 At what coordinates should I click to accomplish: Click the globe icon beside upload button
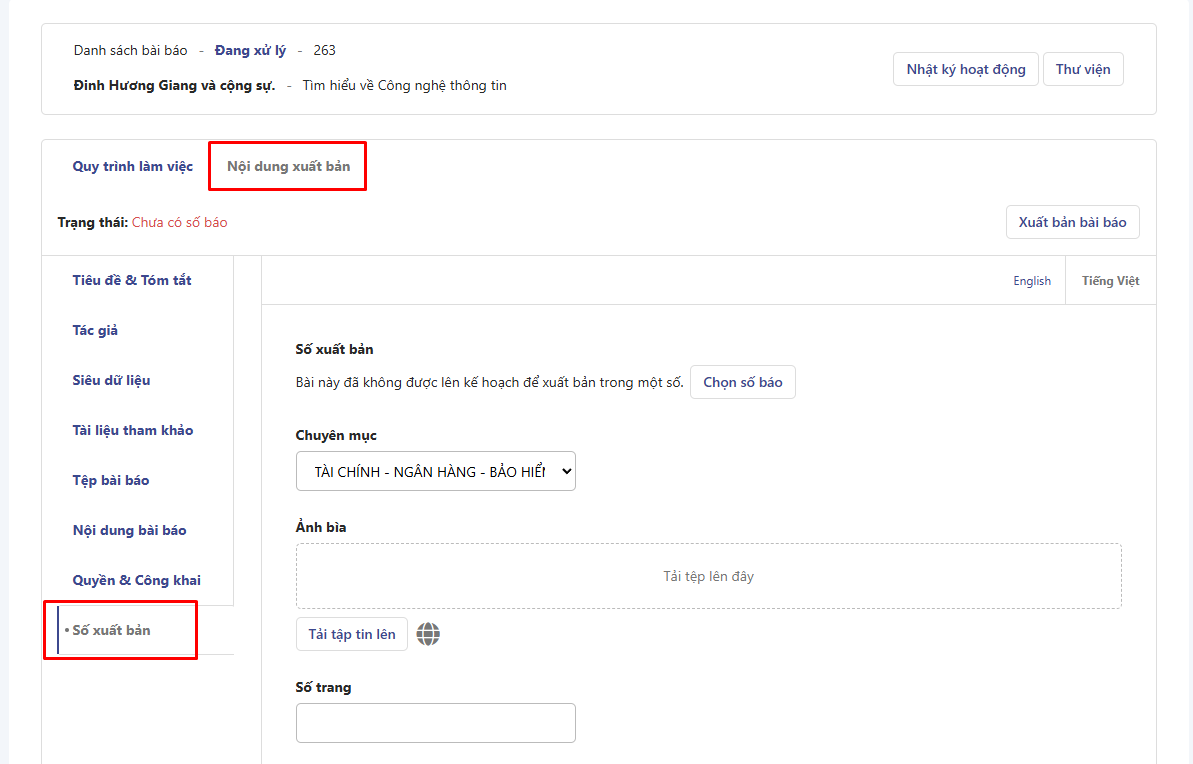coord(428,634)
